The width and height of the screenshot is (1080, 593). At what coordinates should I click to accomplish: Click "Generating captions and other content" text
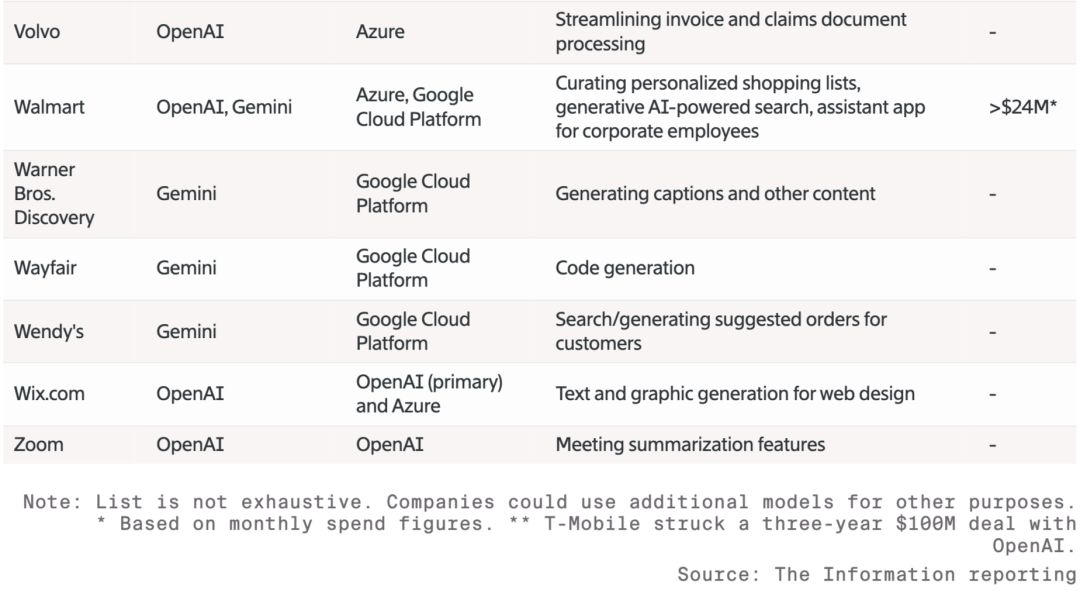[x=715, y=194]
